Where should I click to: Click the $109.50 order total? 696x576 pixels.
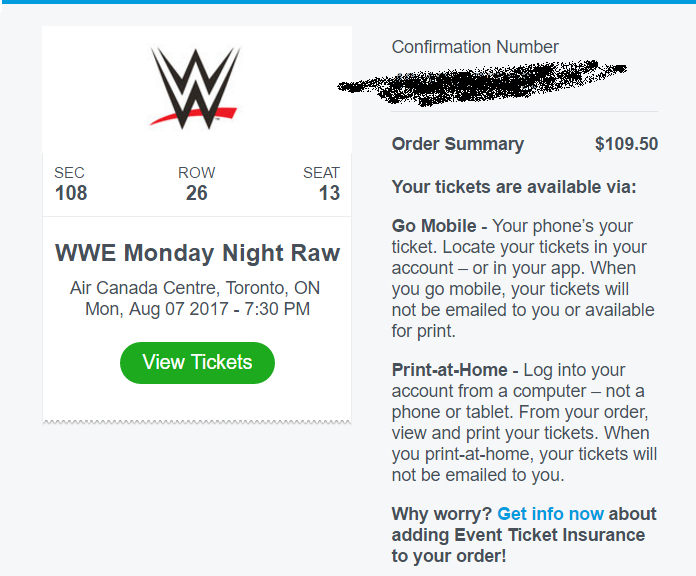tap(626, 144)
